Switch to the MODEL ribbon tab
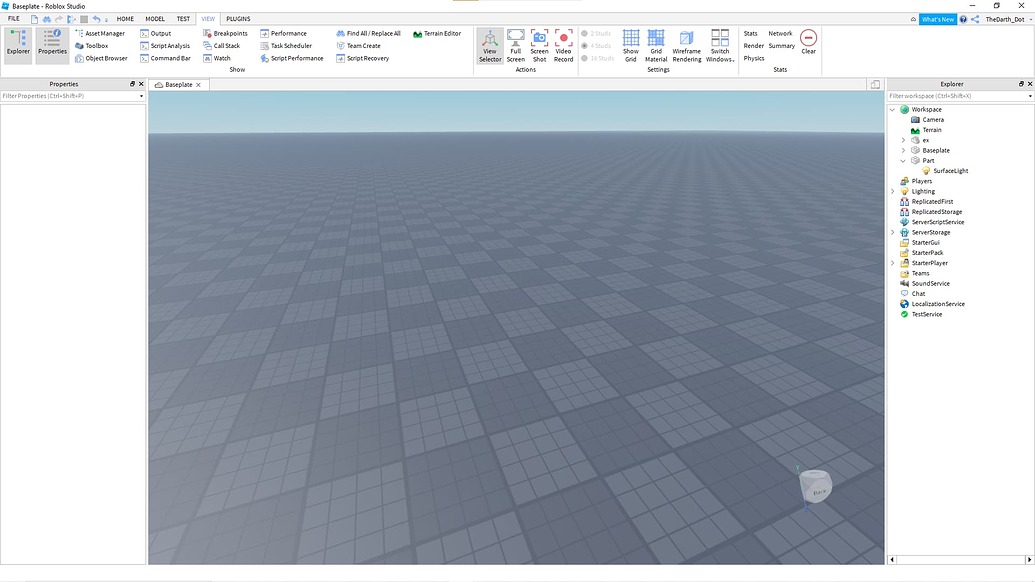 click(x=154, y=18)
